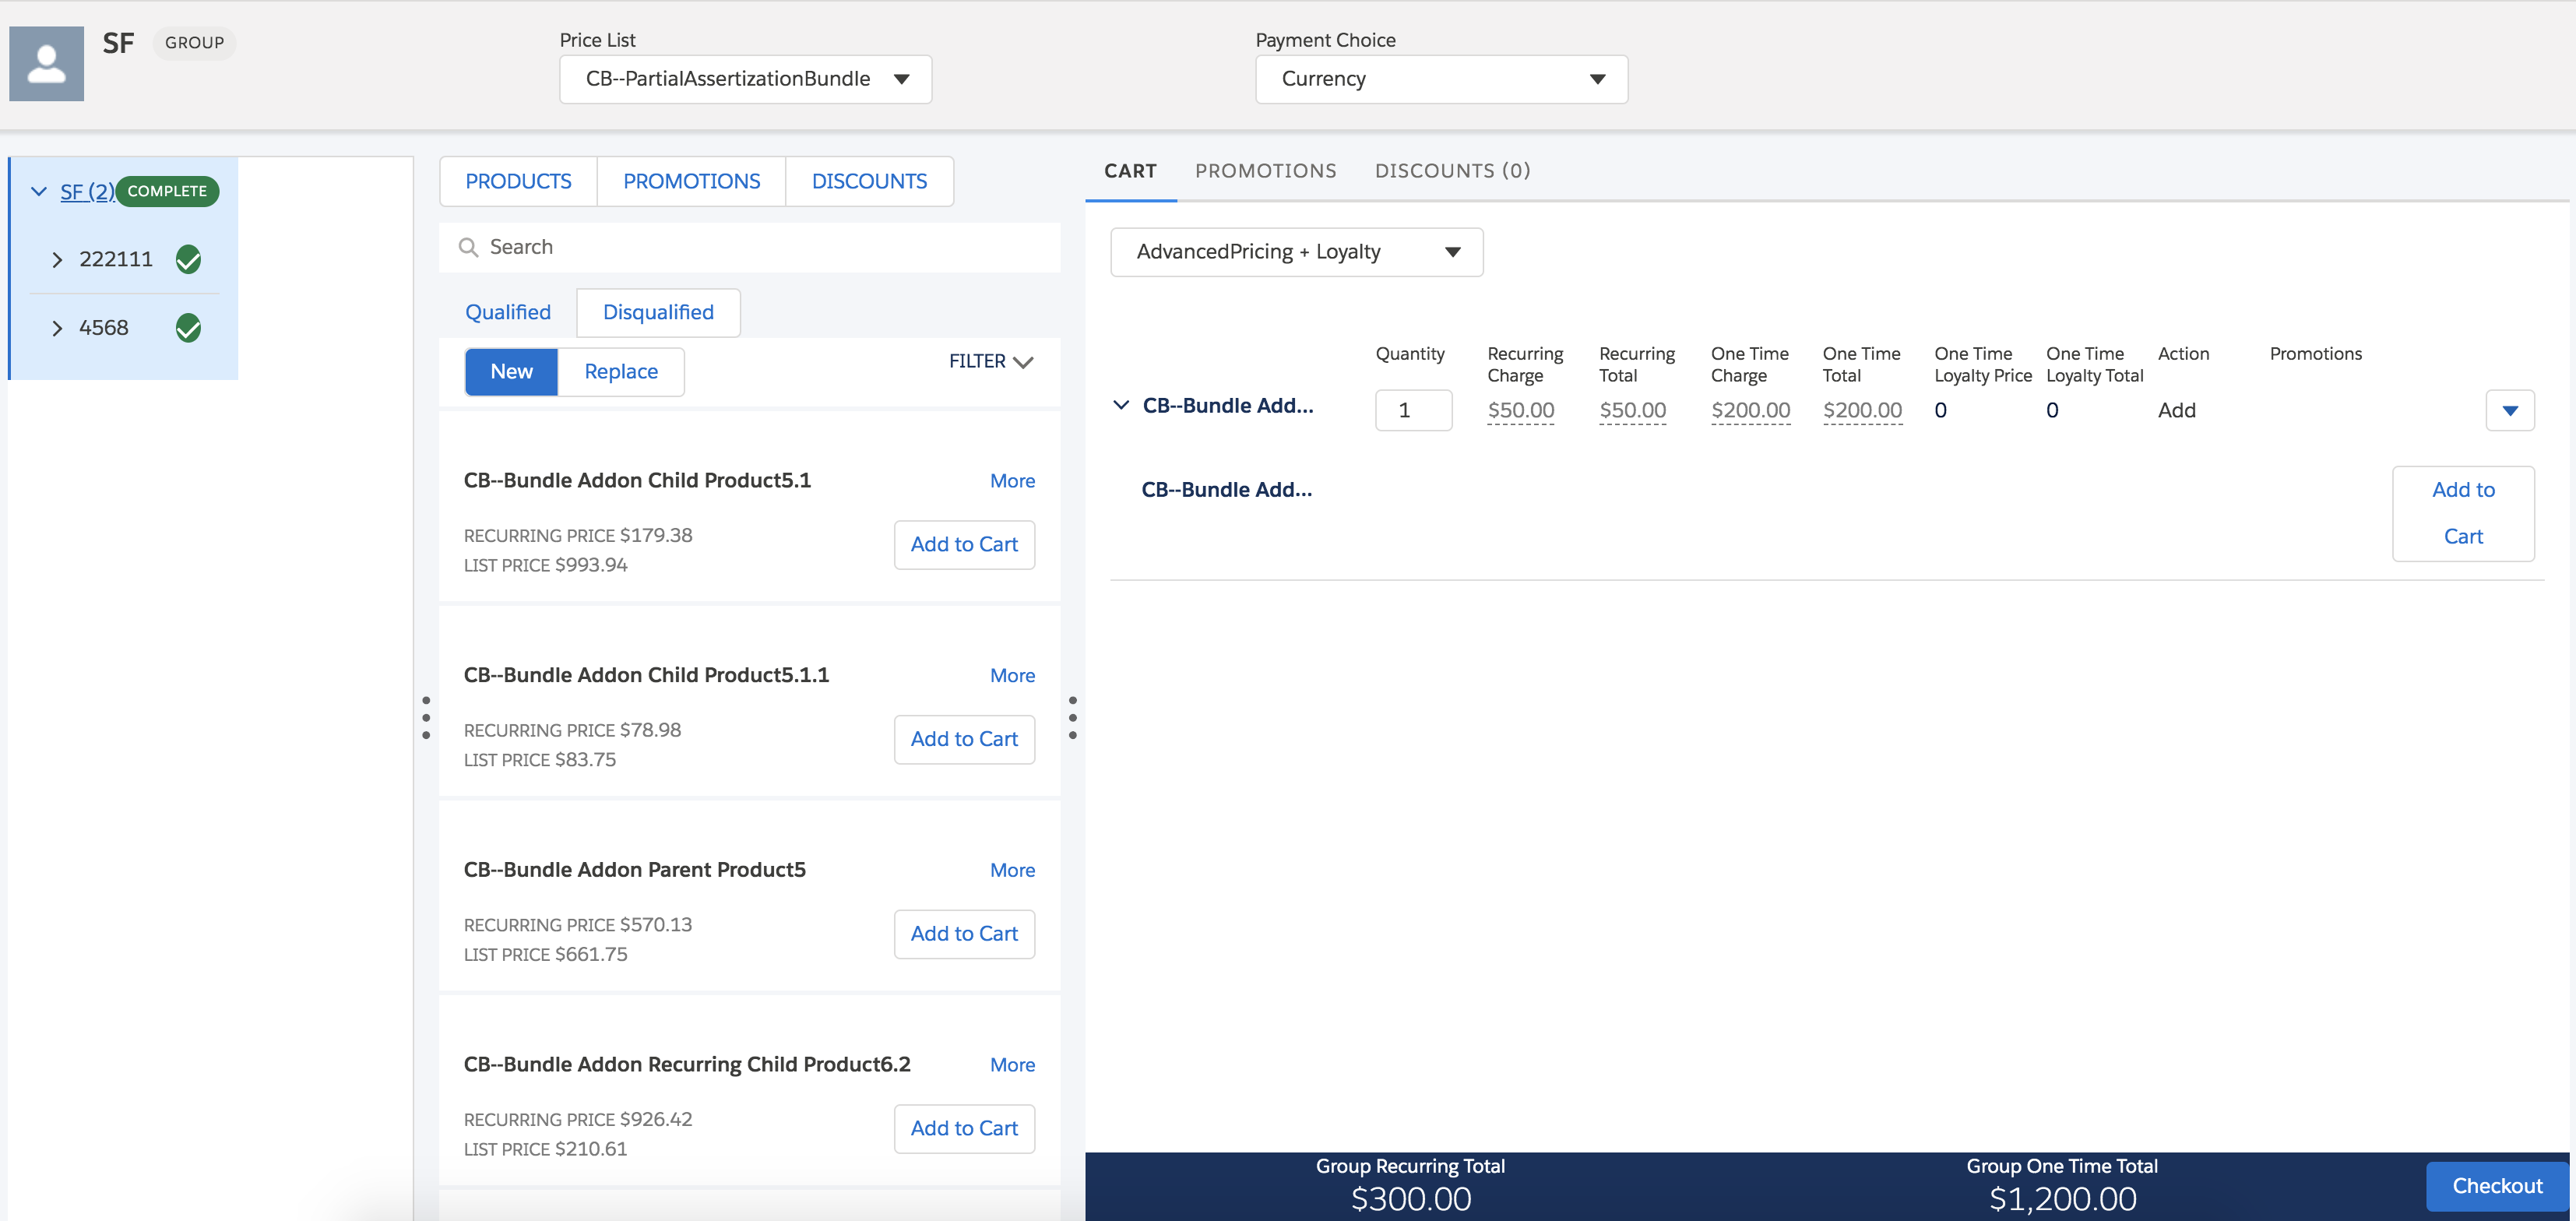2576x1221 pixels.
Task: Open the SF (2) group link
Action: (87, 191)
